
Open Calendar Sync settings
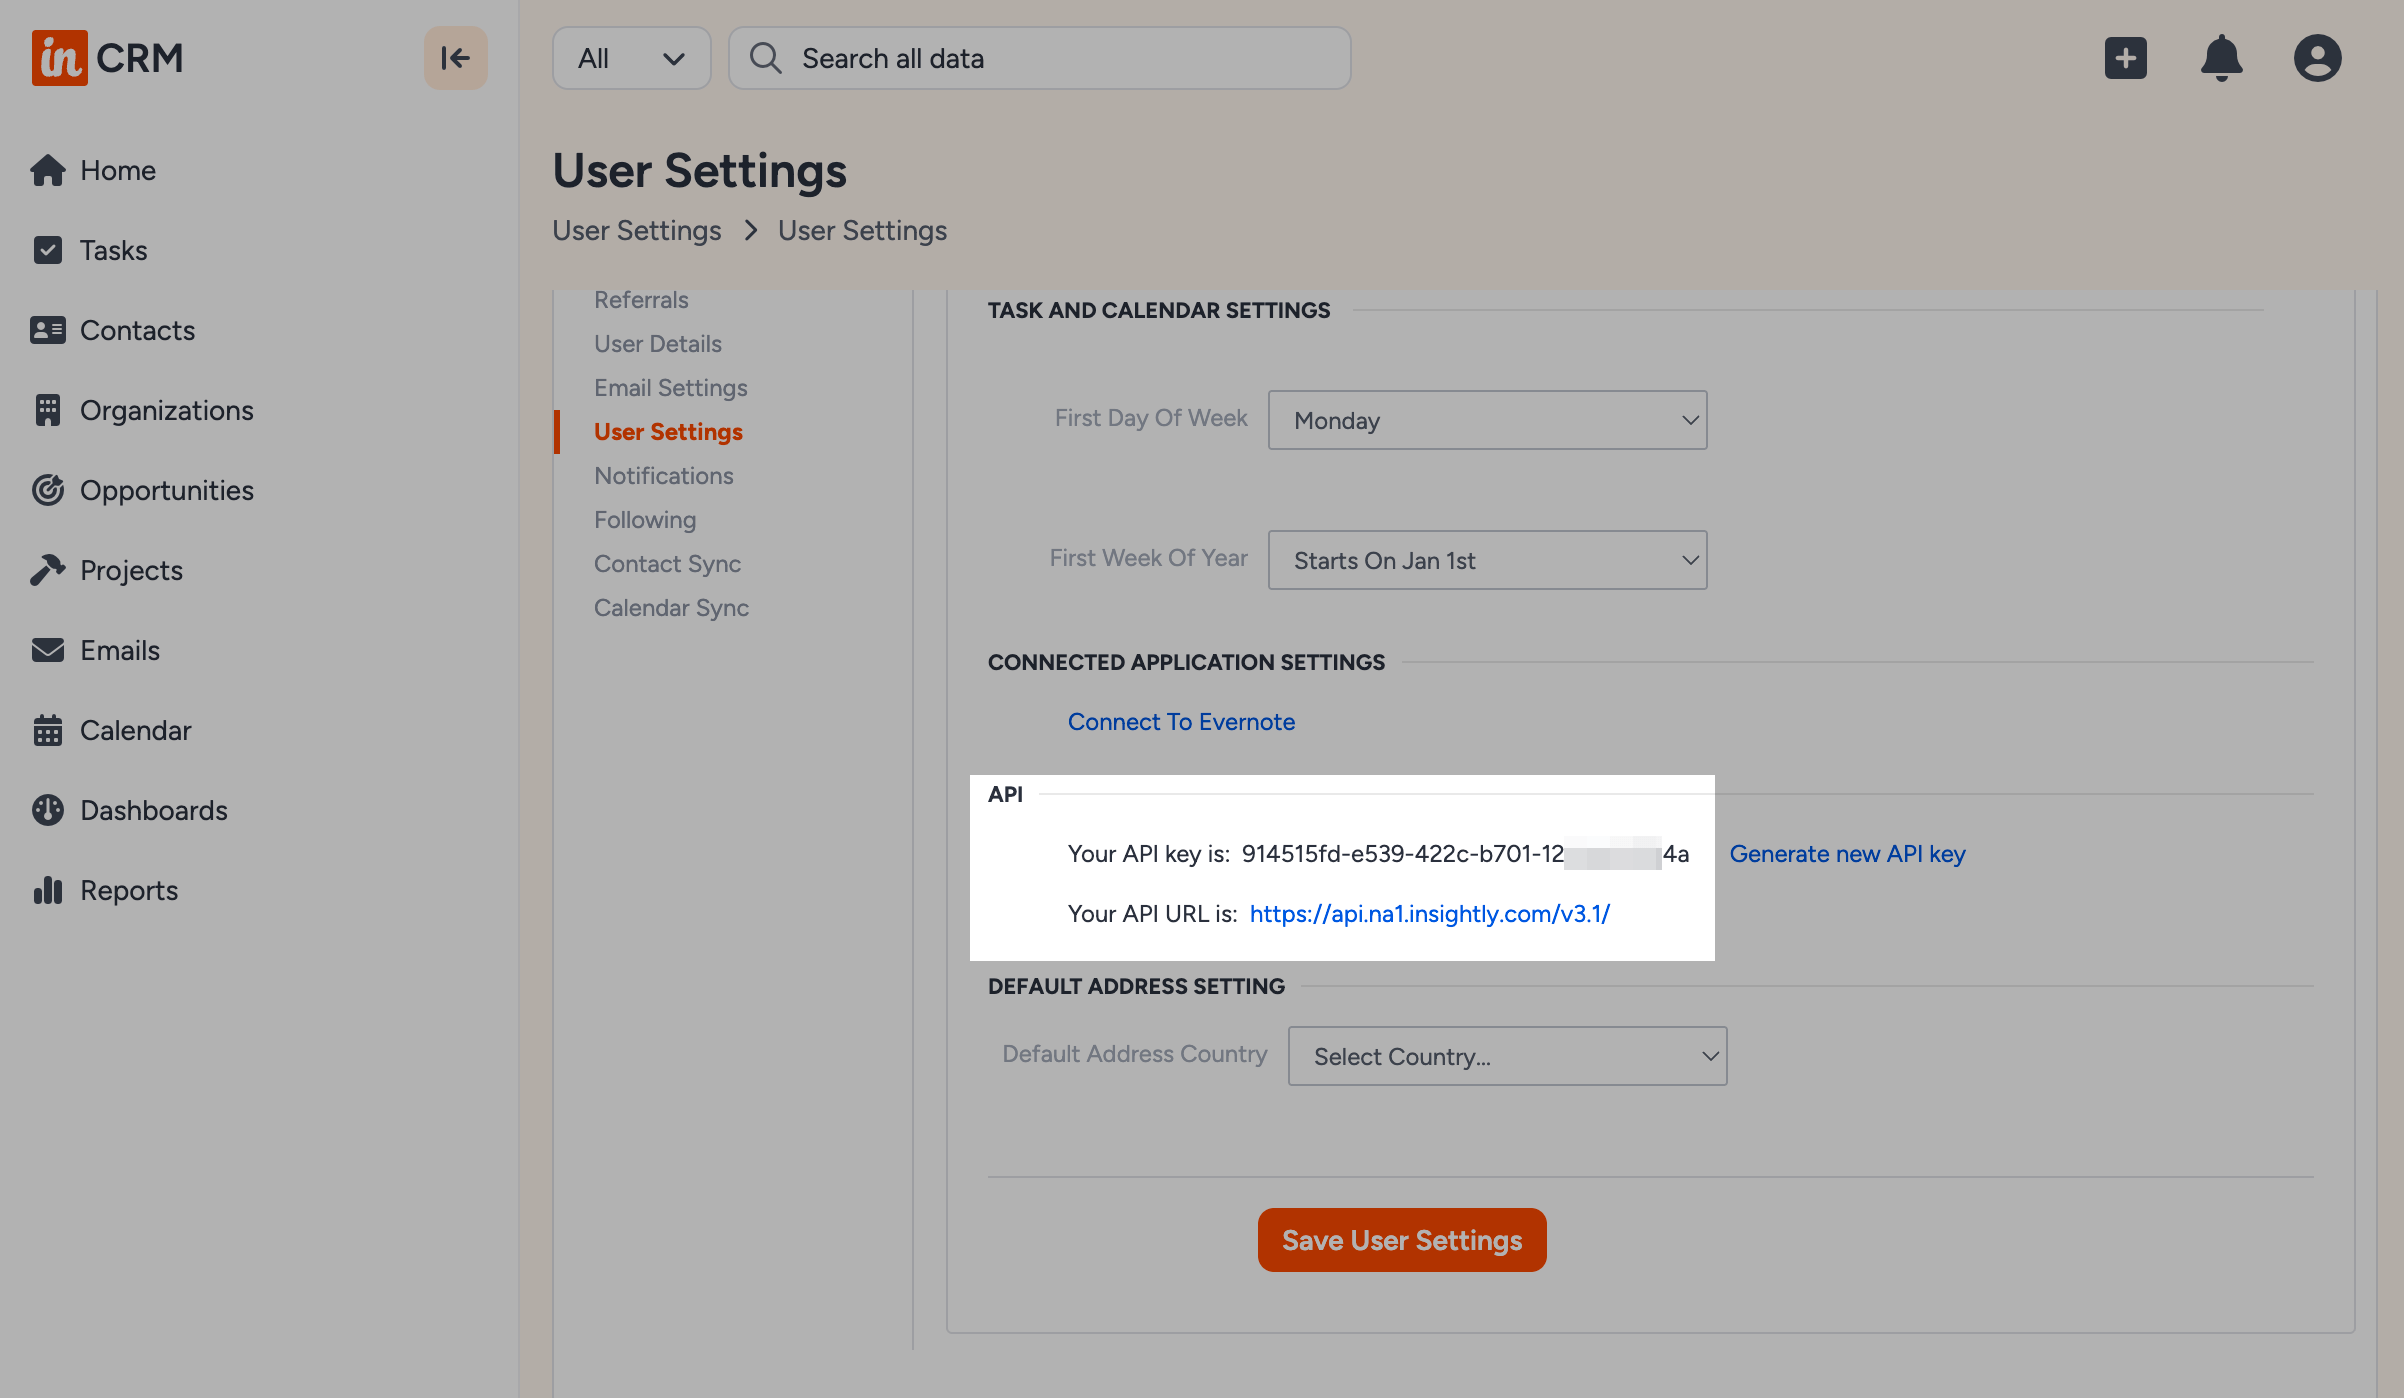(671, 608)
